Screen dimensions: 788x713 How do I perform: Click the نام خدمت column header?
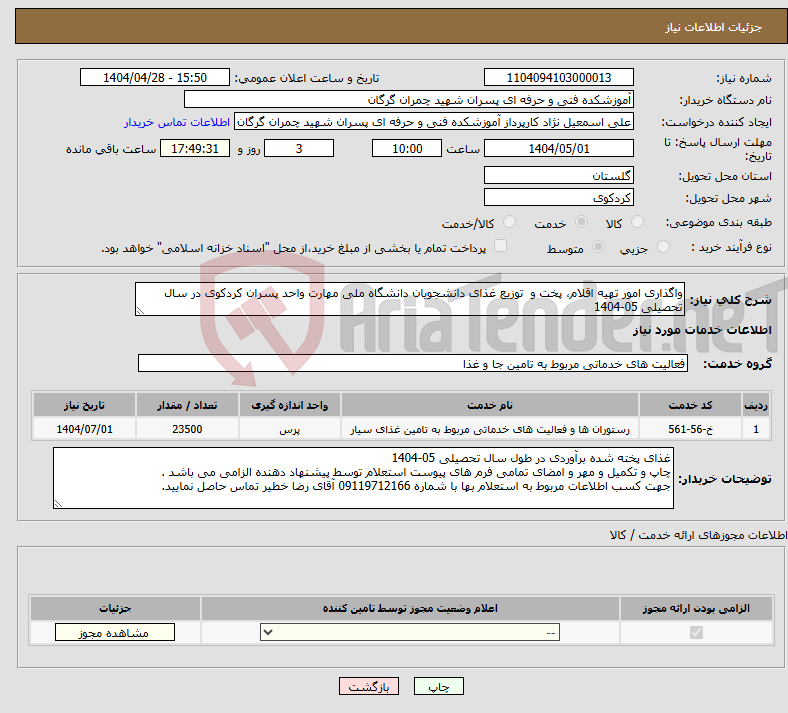coord(490,405)
